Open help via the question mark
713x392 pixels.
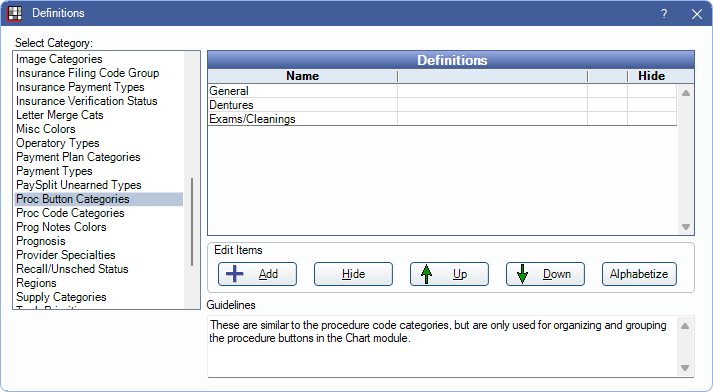pyautogui.click(x=664, y=14)
